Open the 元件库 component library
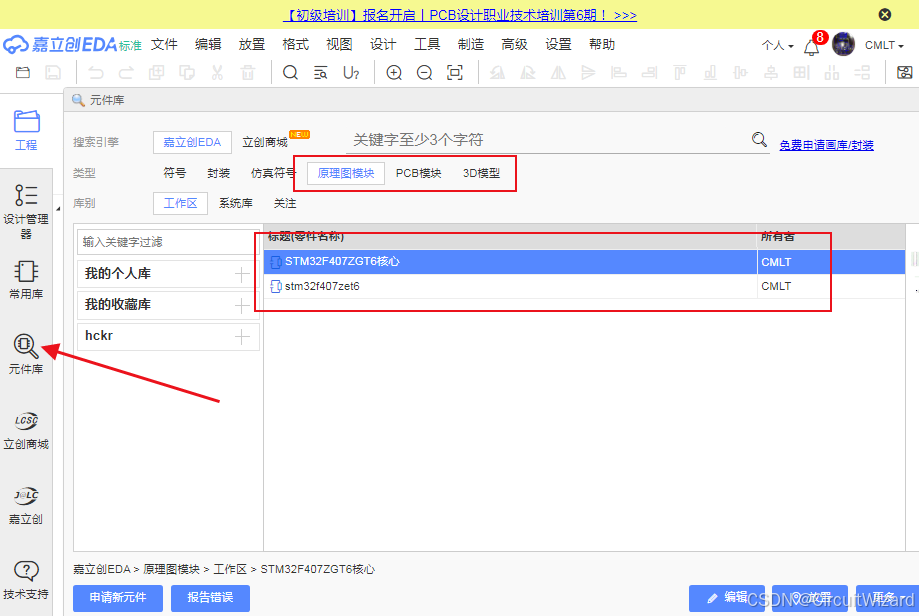The width and height of the screenshot is (919, 616). click(26, 354)
